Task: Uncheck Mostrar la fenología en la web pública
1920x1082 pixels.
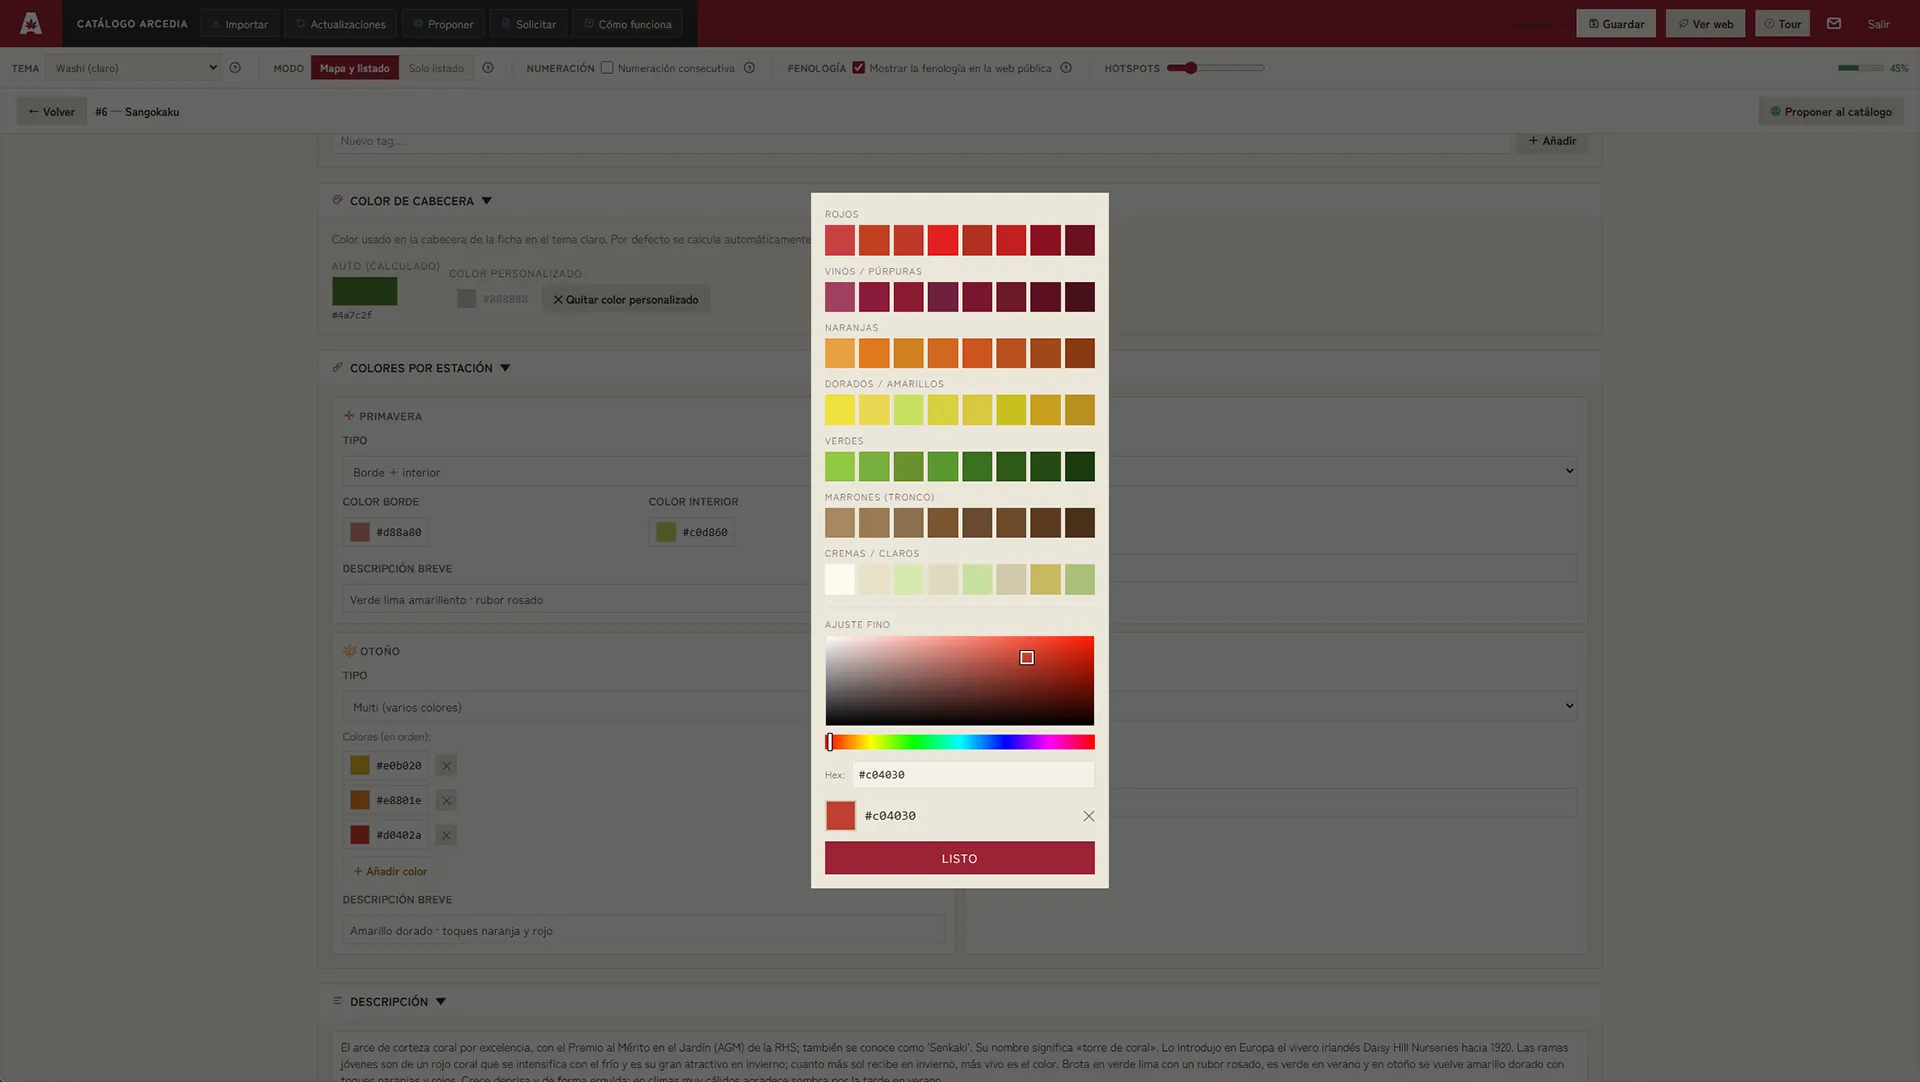Action: coord(858,68)
